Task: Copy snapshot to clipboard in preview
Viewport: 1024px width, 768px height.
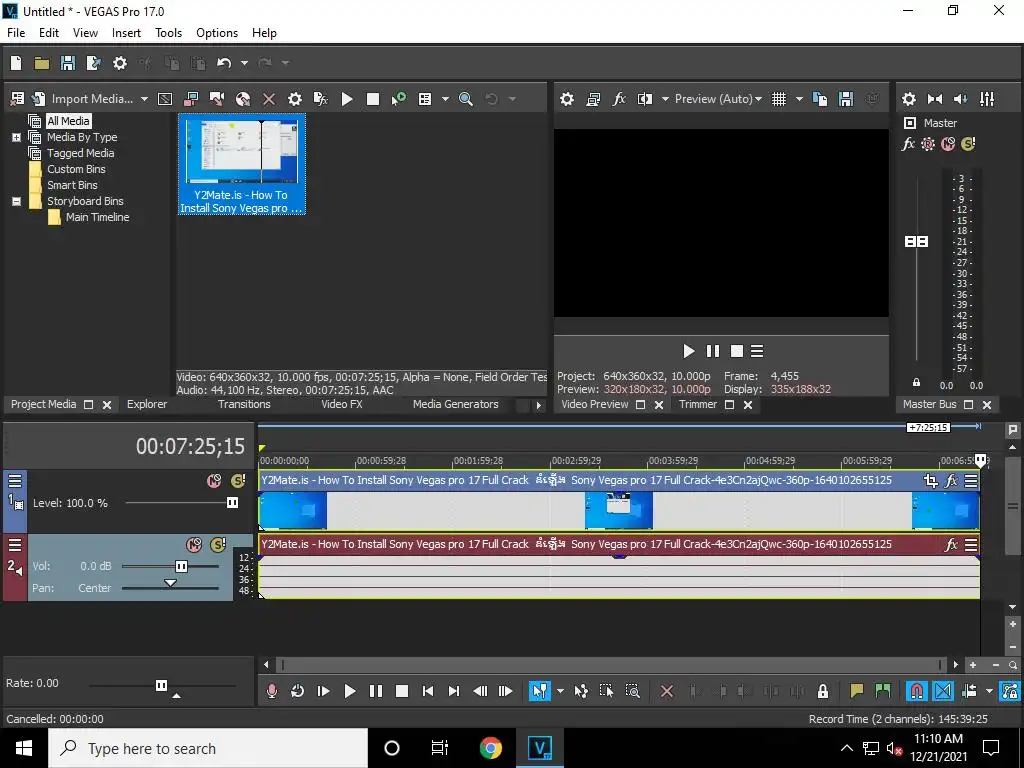Action: pyautogui.click(x=820, y=99)
